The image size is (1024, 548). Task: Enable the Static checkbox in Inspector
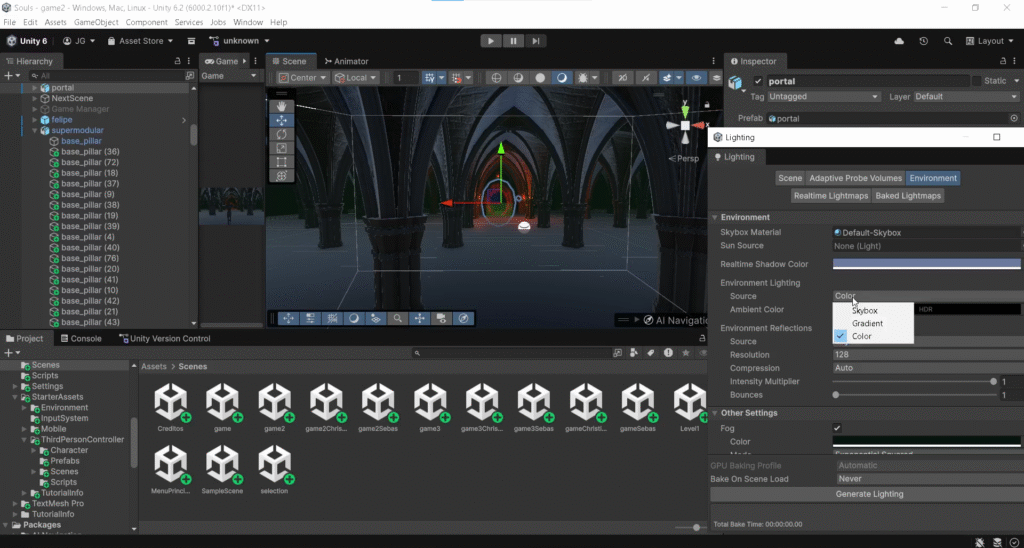tap(978, 81)
